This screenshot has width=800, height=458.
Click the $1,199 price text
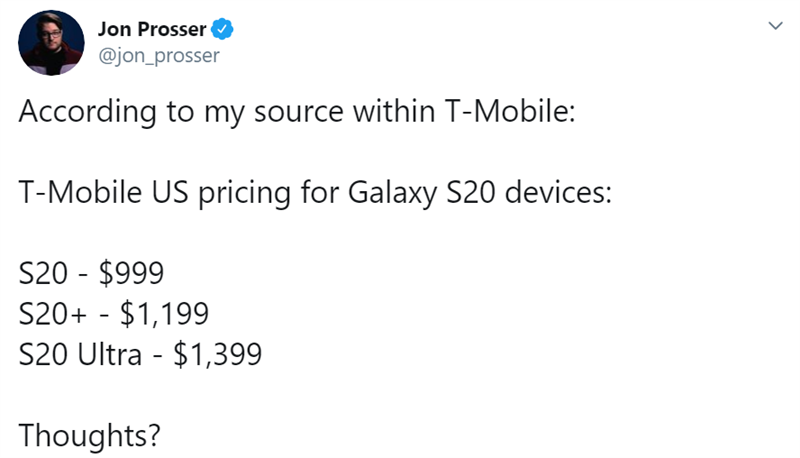pyautogui.click(x=164, y=314)
